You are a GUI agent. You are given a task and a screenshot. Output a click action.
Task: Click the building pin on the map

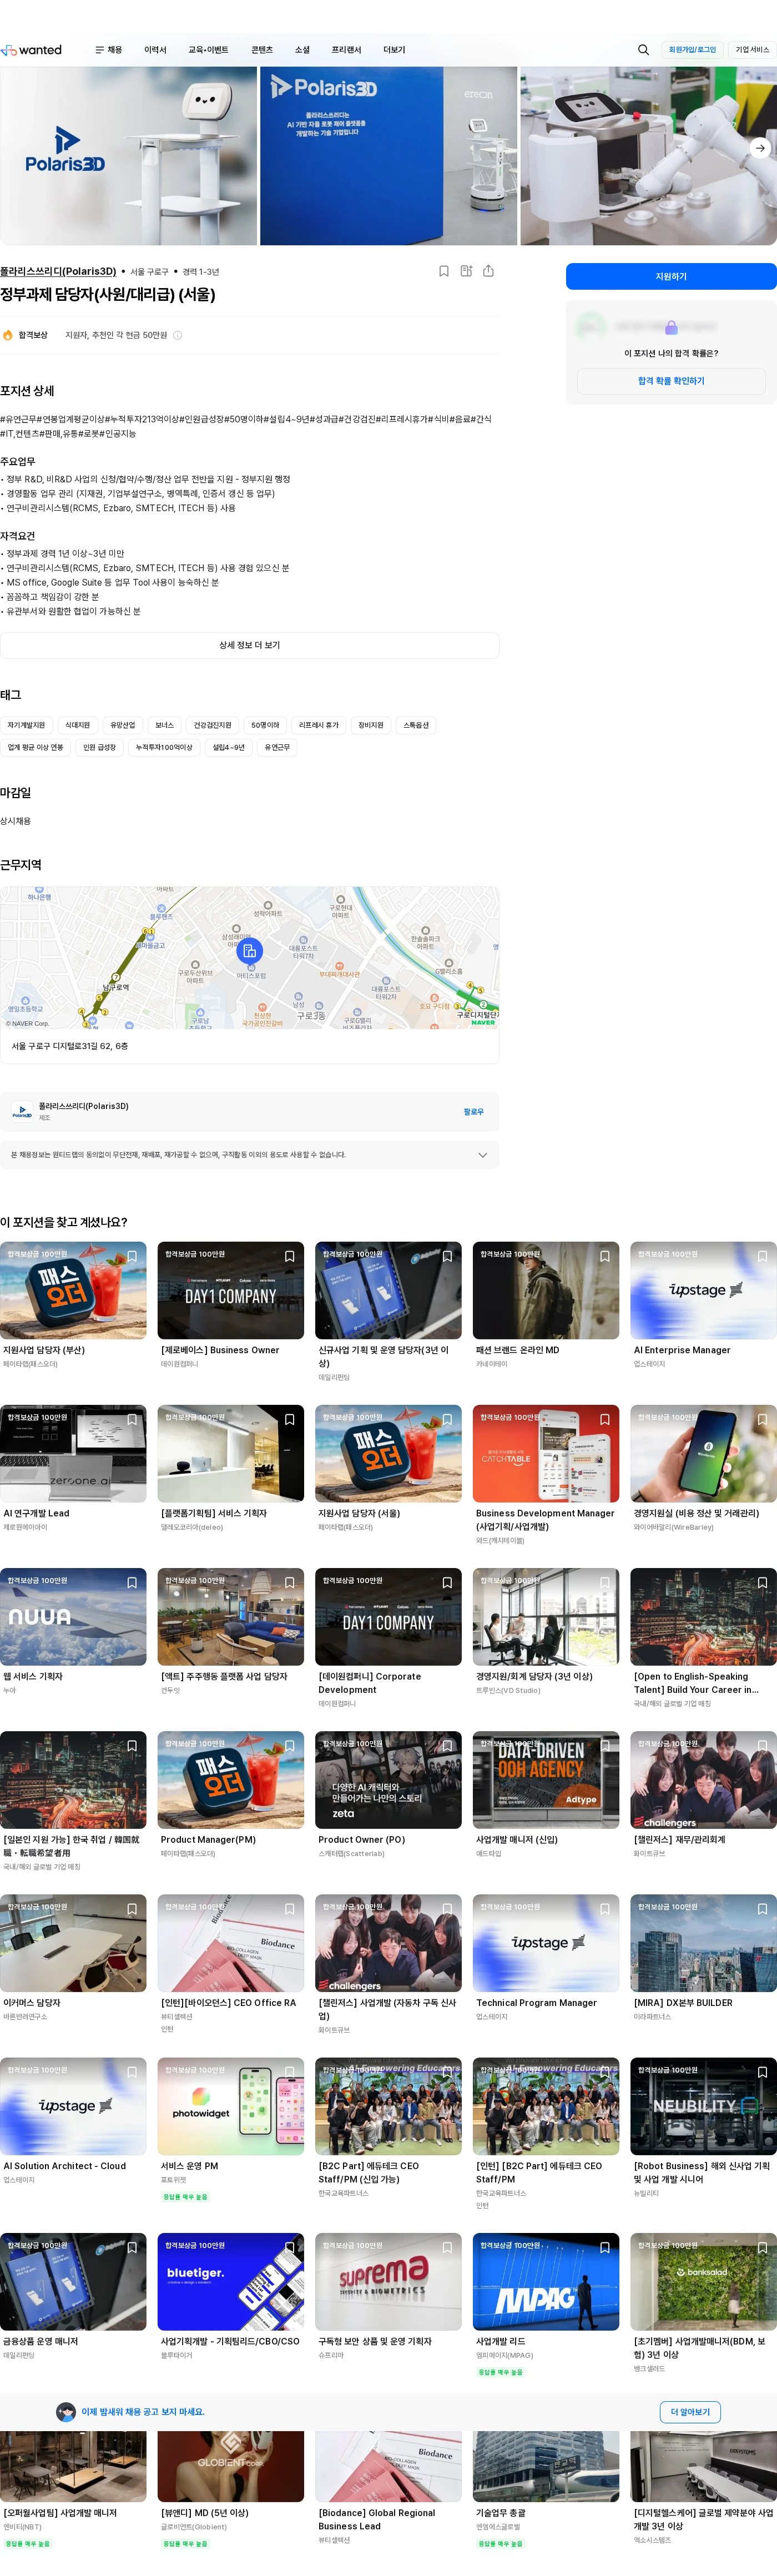click(x=249, y=950)
